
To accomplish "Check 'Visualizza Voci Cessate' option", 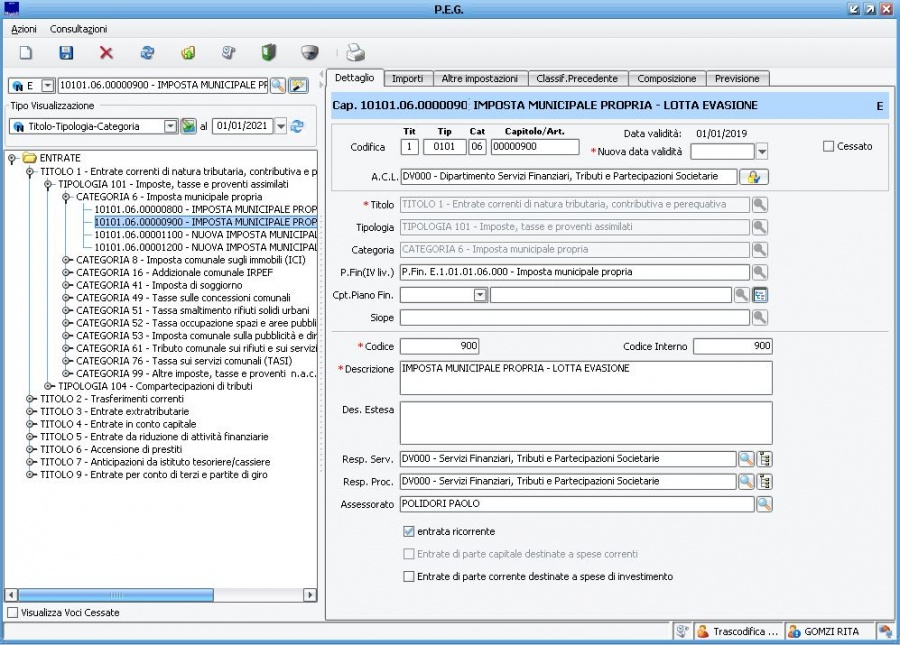I will (x=12, y=612).
